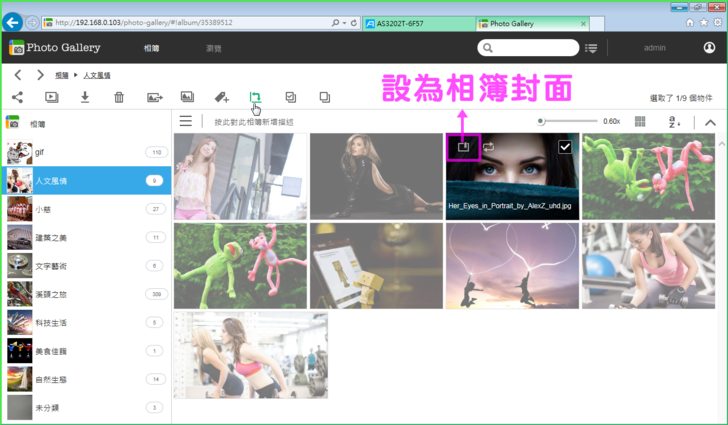Open the A-Z sort order dropdown
Screen dimensions: 728x425
[674, 121]
